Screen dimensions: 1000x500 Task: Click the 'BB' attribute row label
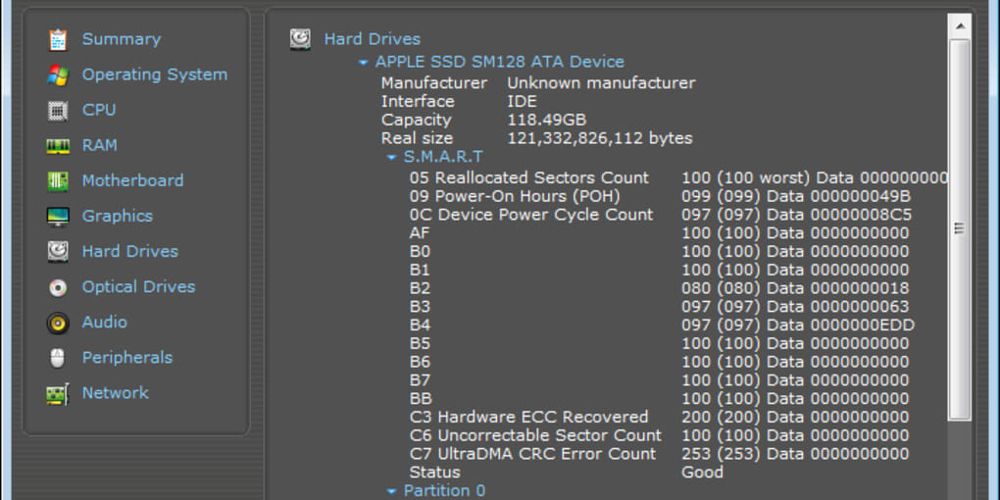(420, 399)
